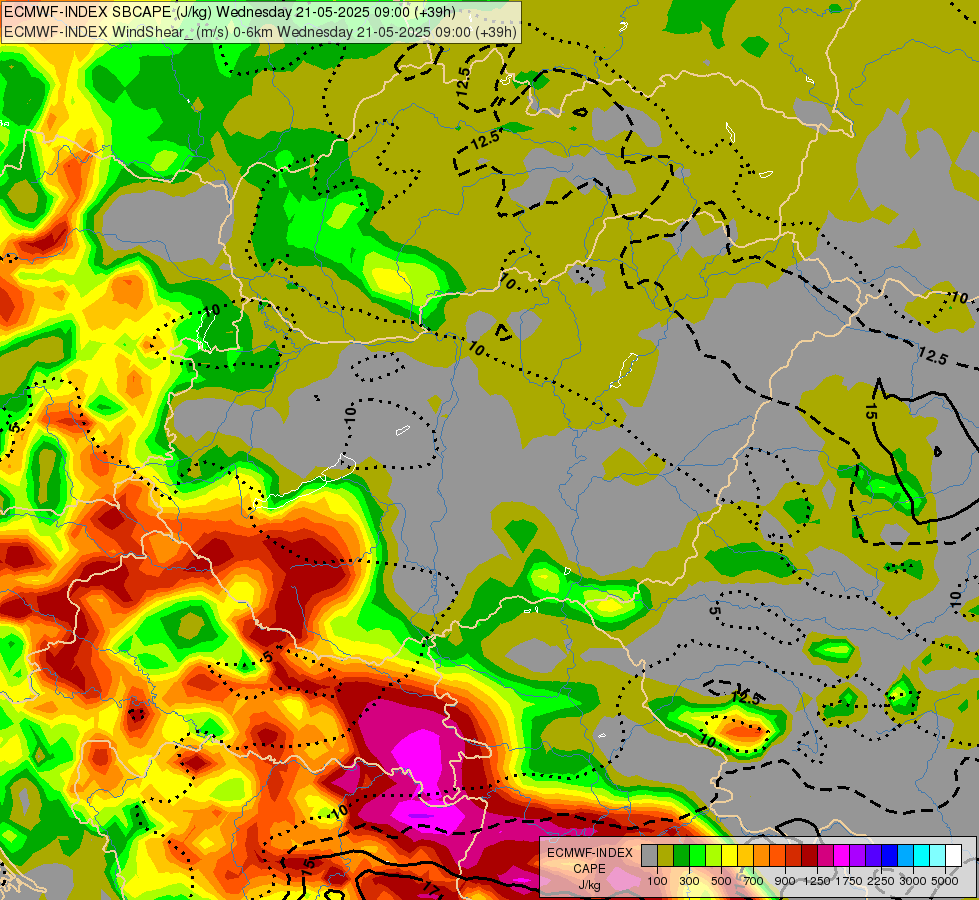Click the olive swatch in the CAPE legend
The width and height of the screenshot is (979, 900).
[666, 855]
